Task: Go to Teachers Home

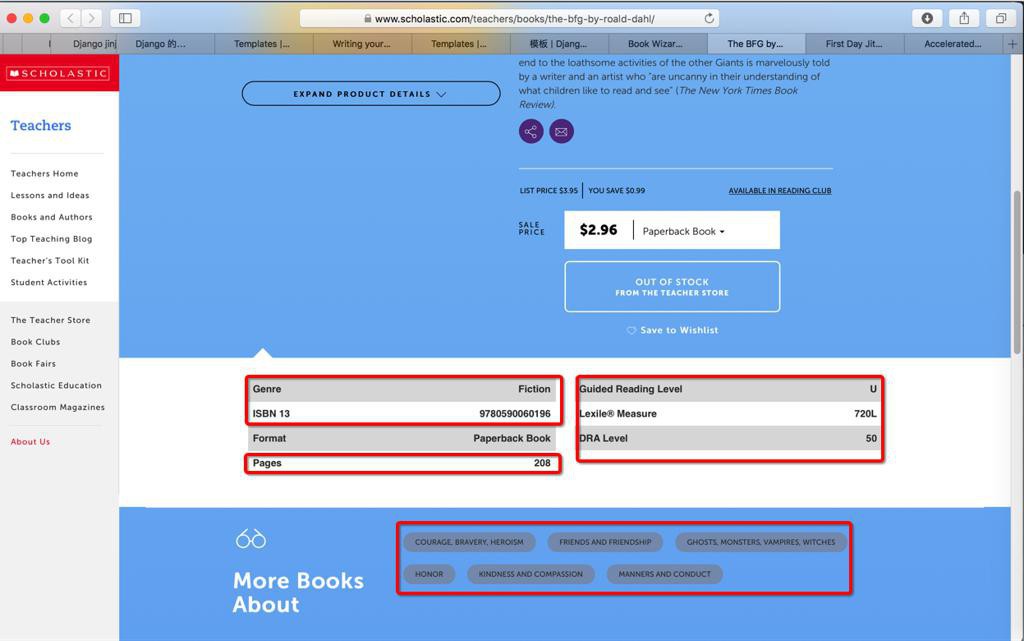Action: tap(44, 174)
